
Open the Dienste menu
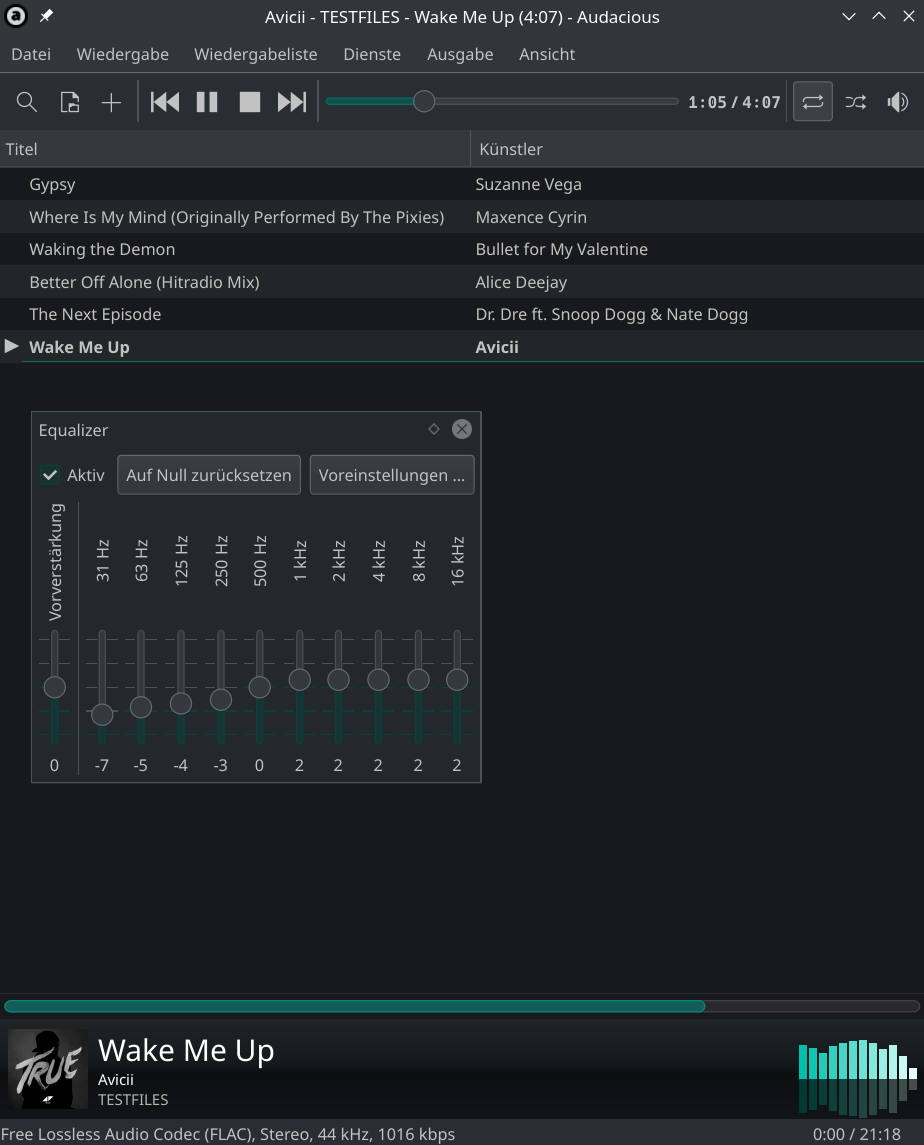[x=373, y=55]
